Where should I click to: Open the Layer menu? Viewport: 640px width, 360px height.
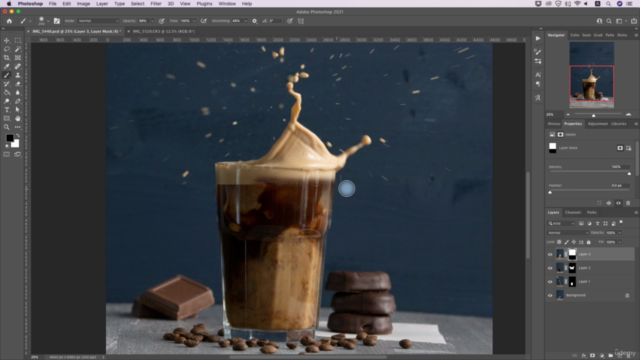point(102,4)
